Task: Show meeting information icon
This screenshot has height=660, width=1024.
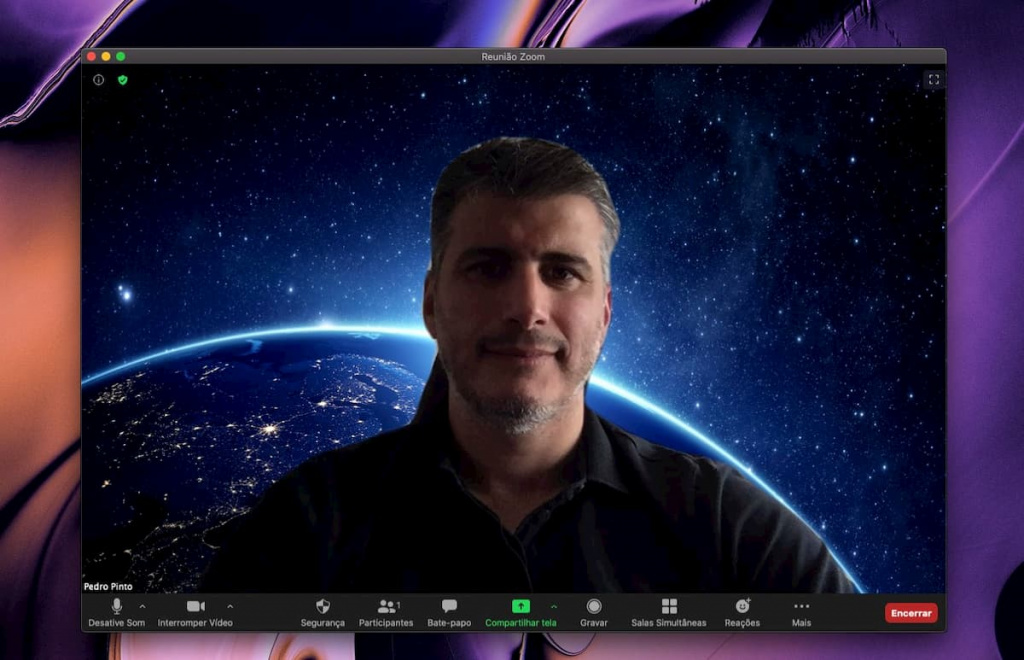Action: pos(99,80)
